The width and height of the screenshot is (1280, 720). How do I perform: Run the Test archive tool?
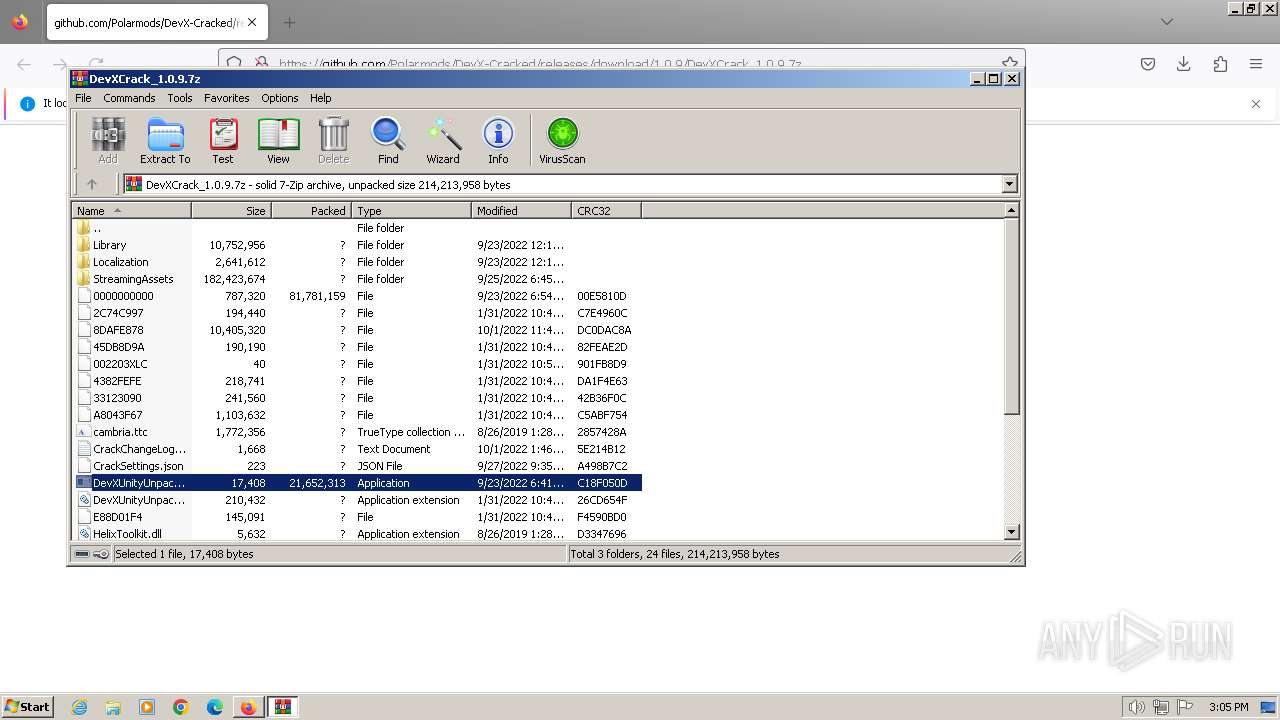pos(223,141)
